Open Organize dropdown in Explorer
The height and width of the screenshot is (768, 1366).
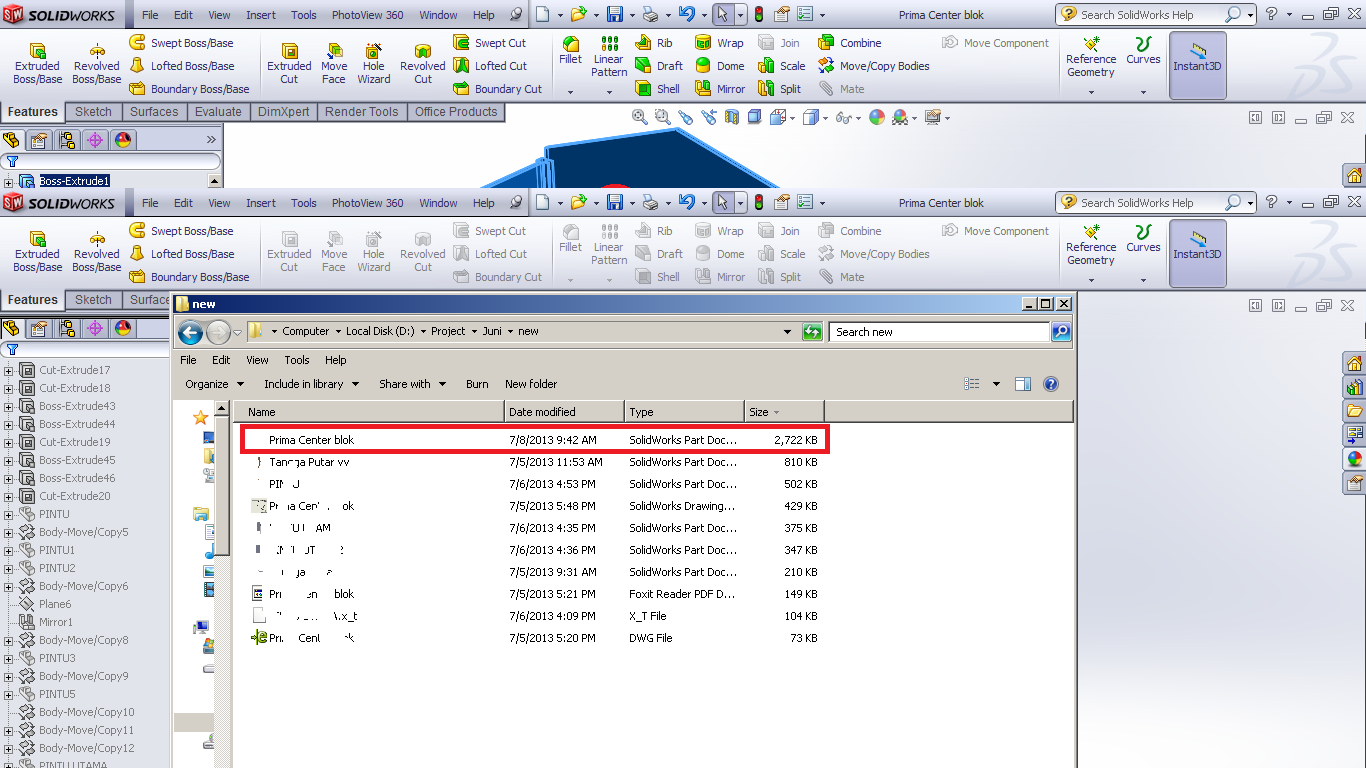[x=214, y=384]
